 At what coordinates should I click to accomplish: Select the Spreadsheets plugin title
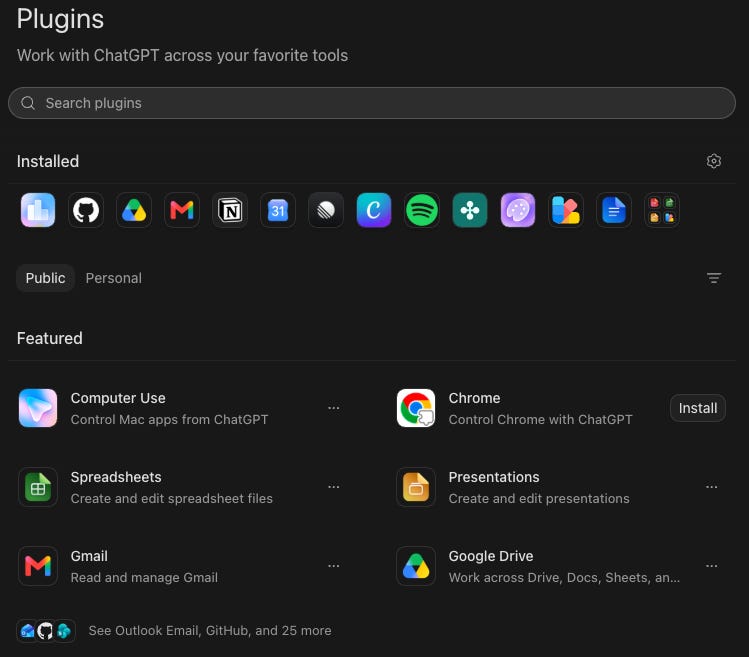(116, 477)
